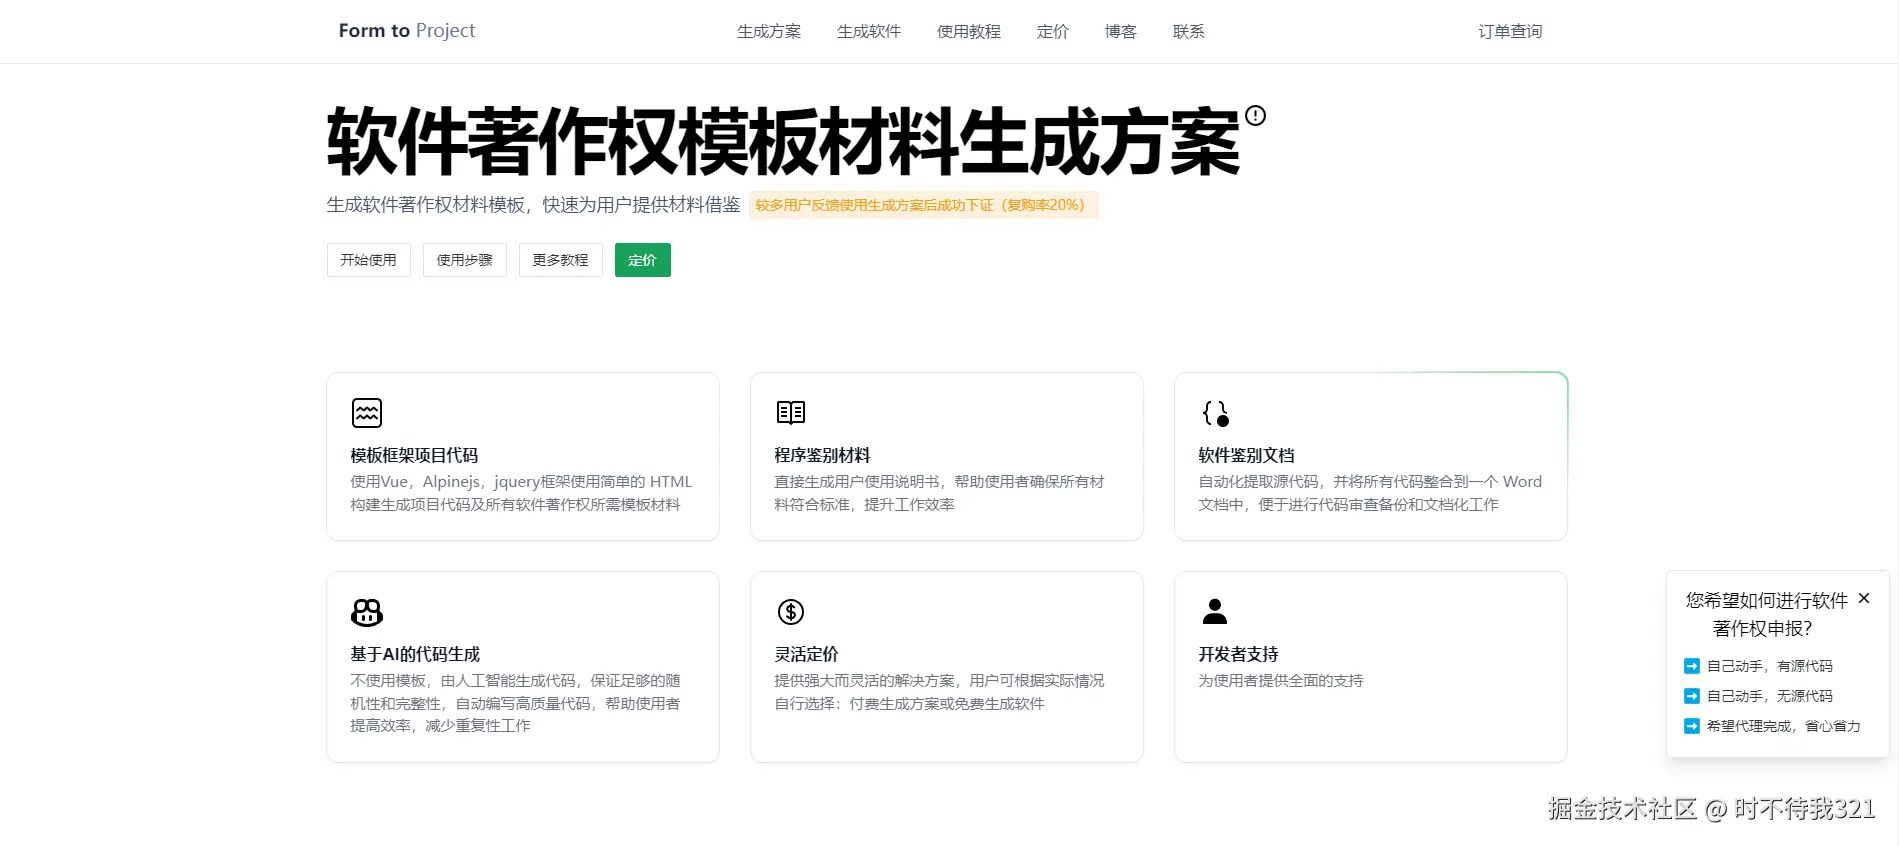Click the arrow icon beside 自己动手，无源代码
Viewport: 1899px width, 846px height.
coord(1692,696)
